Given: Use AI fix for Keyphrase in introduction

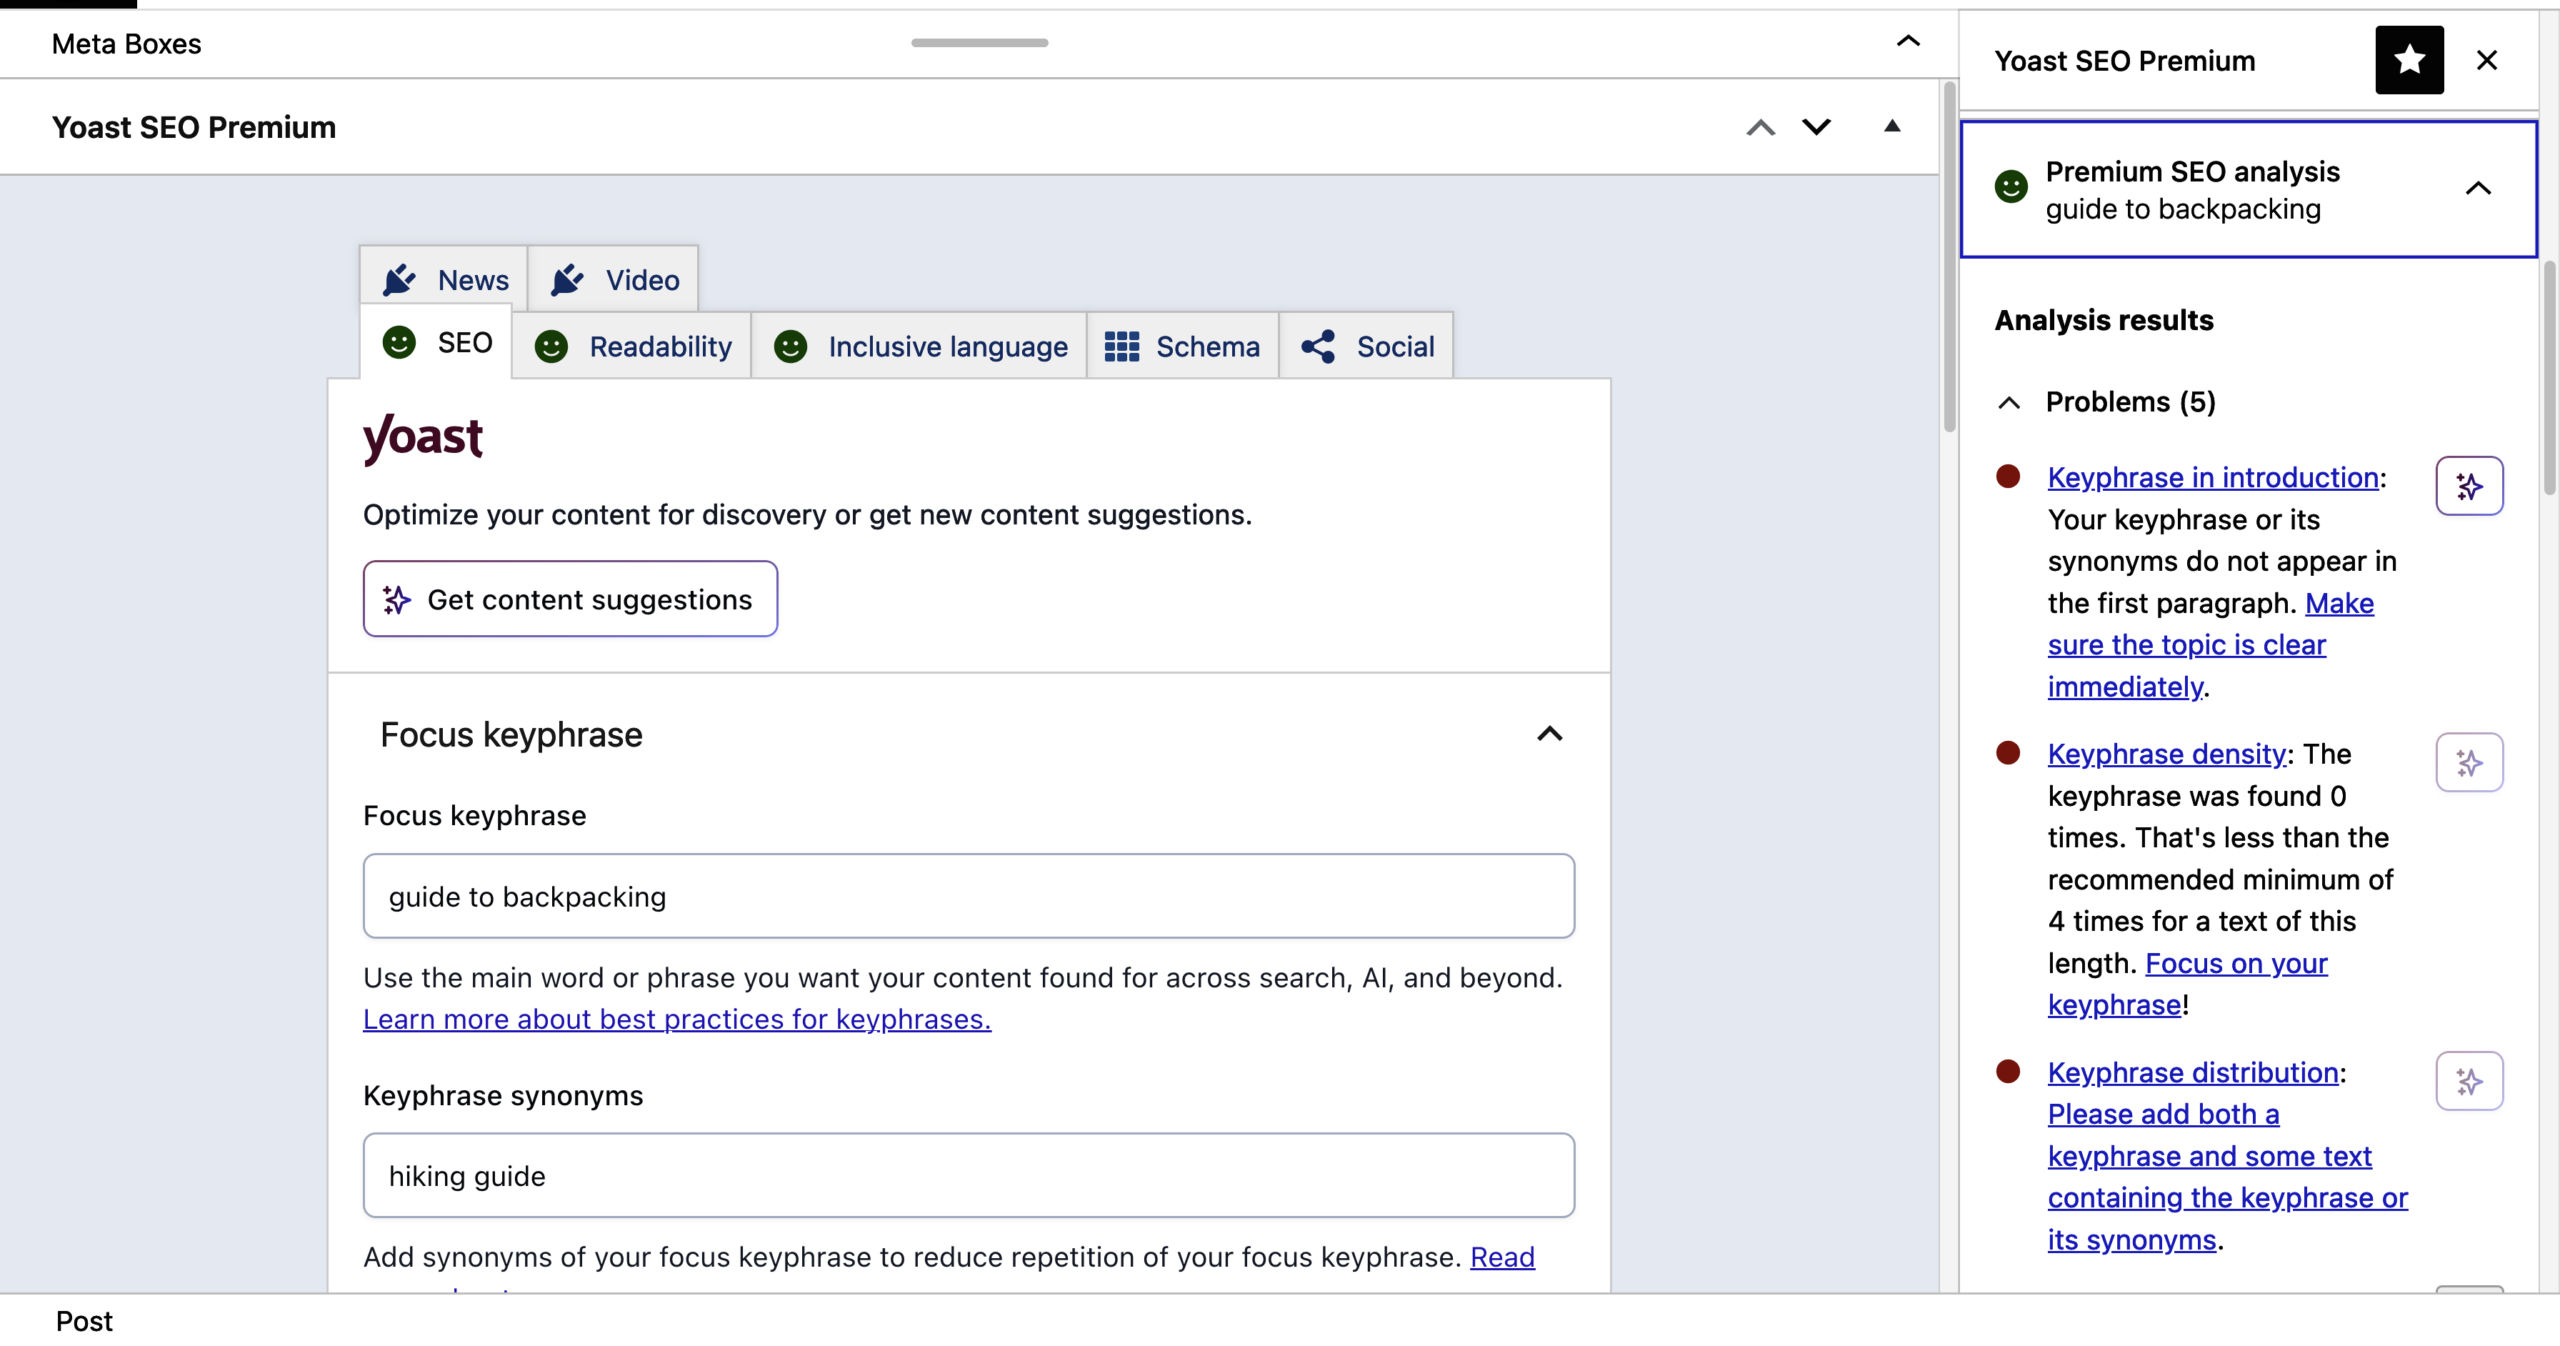Looking at the screenshot, I should pyautogui.click(x=2469, y=486).
